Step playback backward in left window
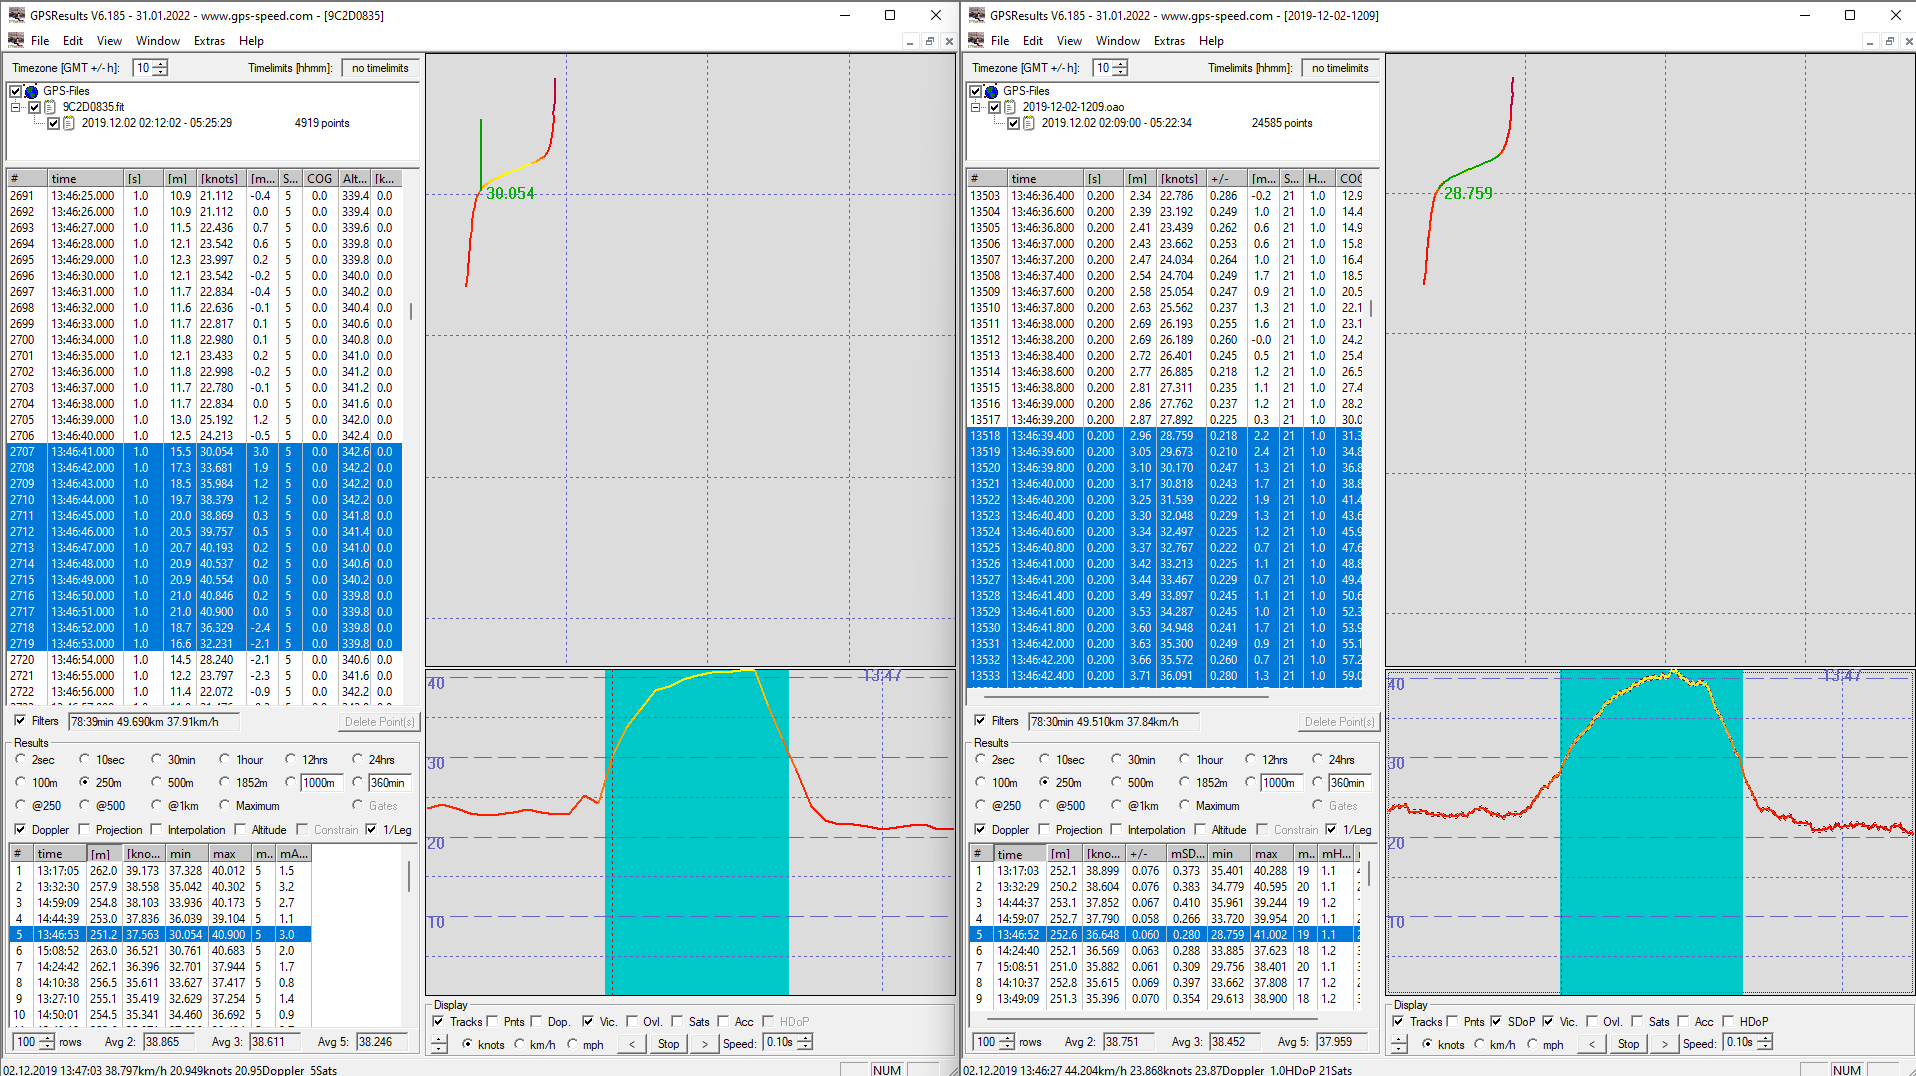This screenshot has width=1916, height=1076. click(631, 1043)
